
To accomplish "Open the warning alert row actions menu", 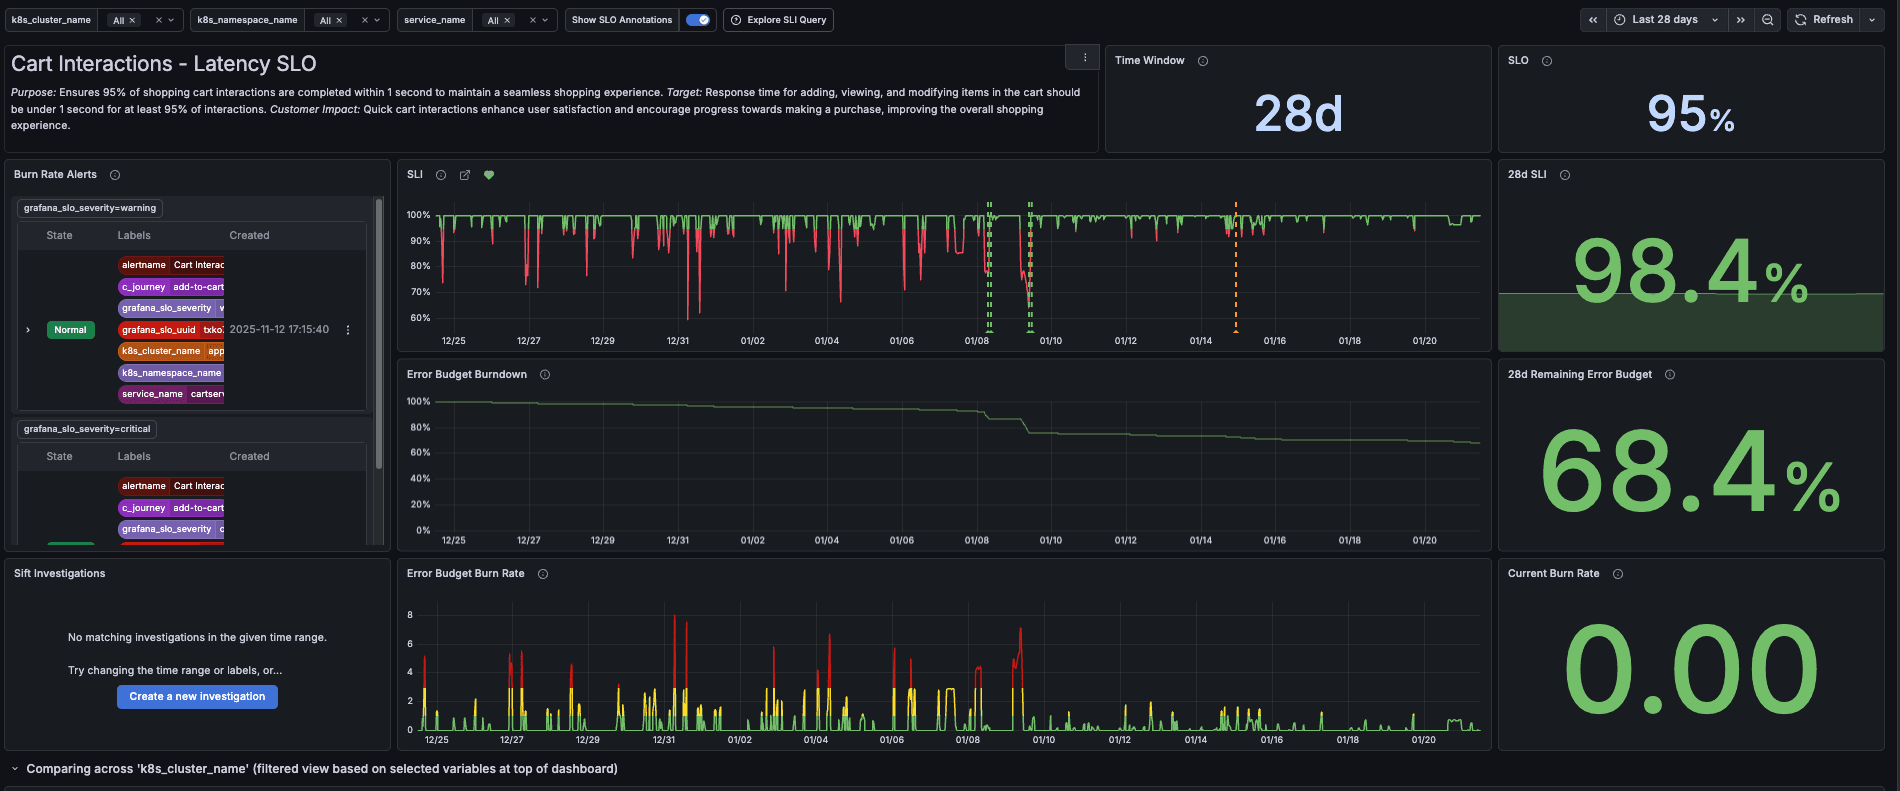I will [348, 330].
